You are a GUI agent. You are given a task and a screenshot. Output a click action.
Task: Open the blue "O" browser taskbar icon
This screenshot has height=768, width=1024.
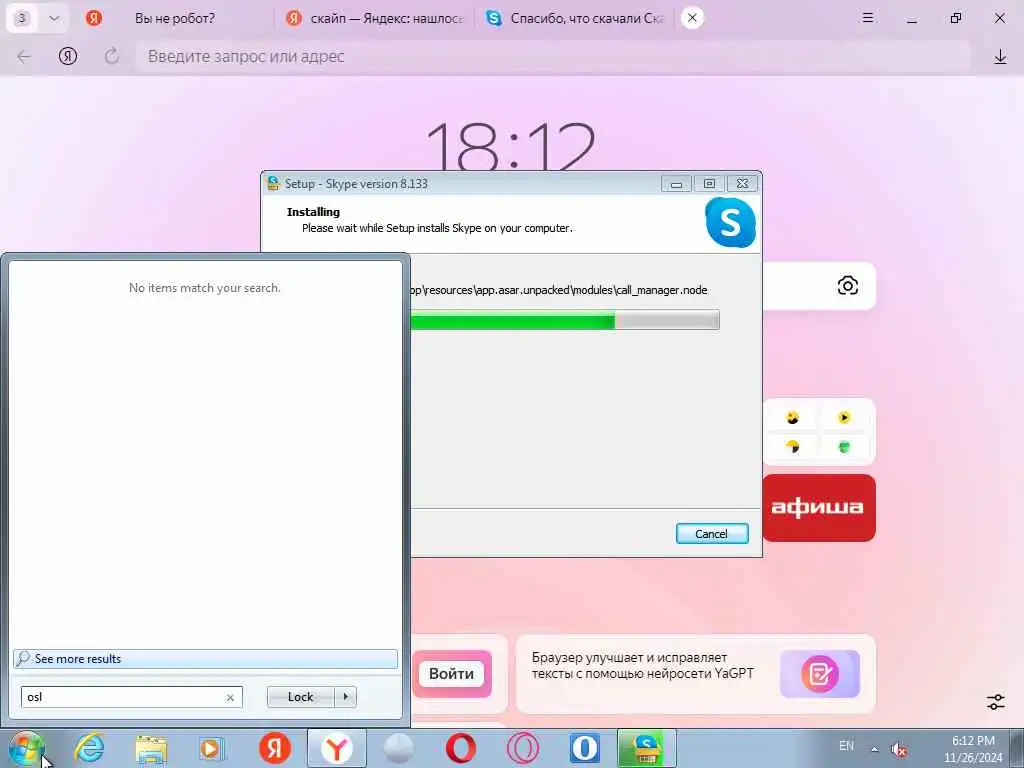pos(584,748)
